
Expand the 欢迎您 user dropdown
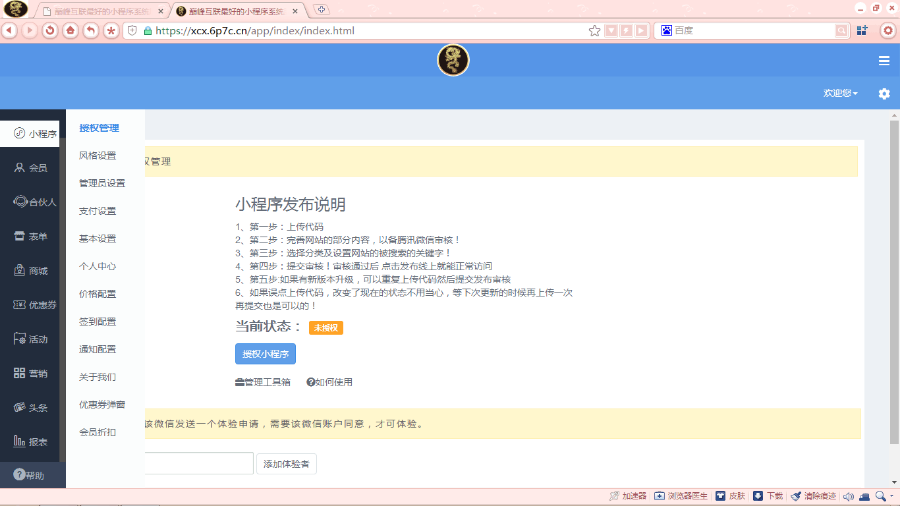click(840, 93)
